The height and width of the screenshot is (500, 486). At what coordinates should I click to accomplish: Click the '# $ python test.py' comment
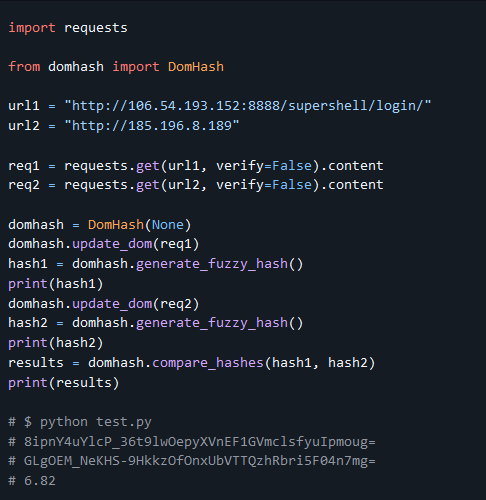point(80,422)
